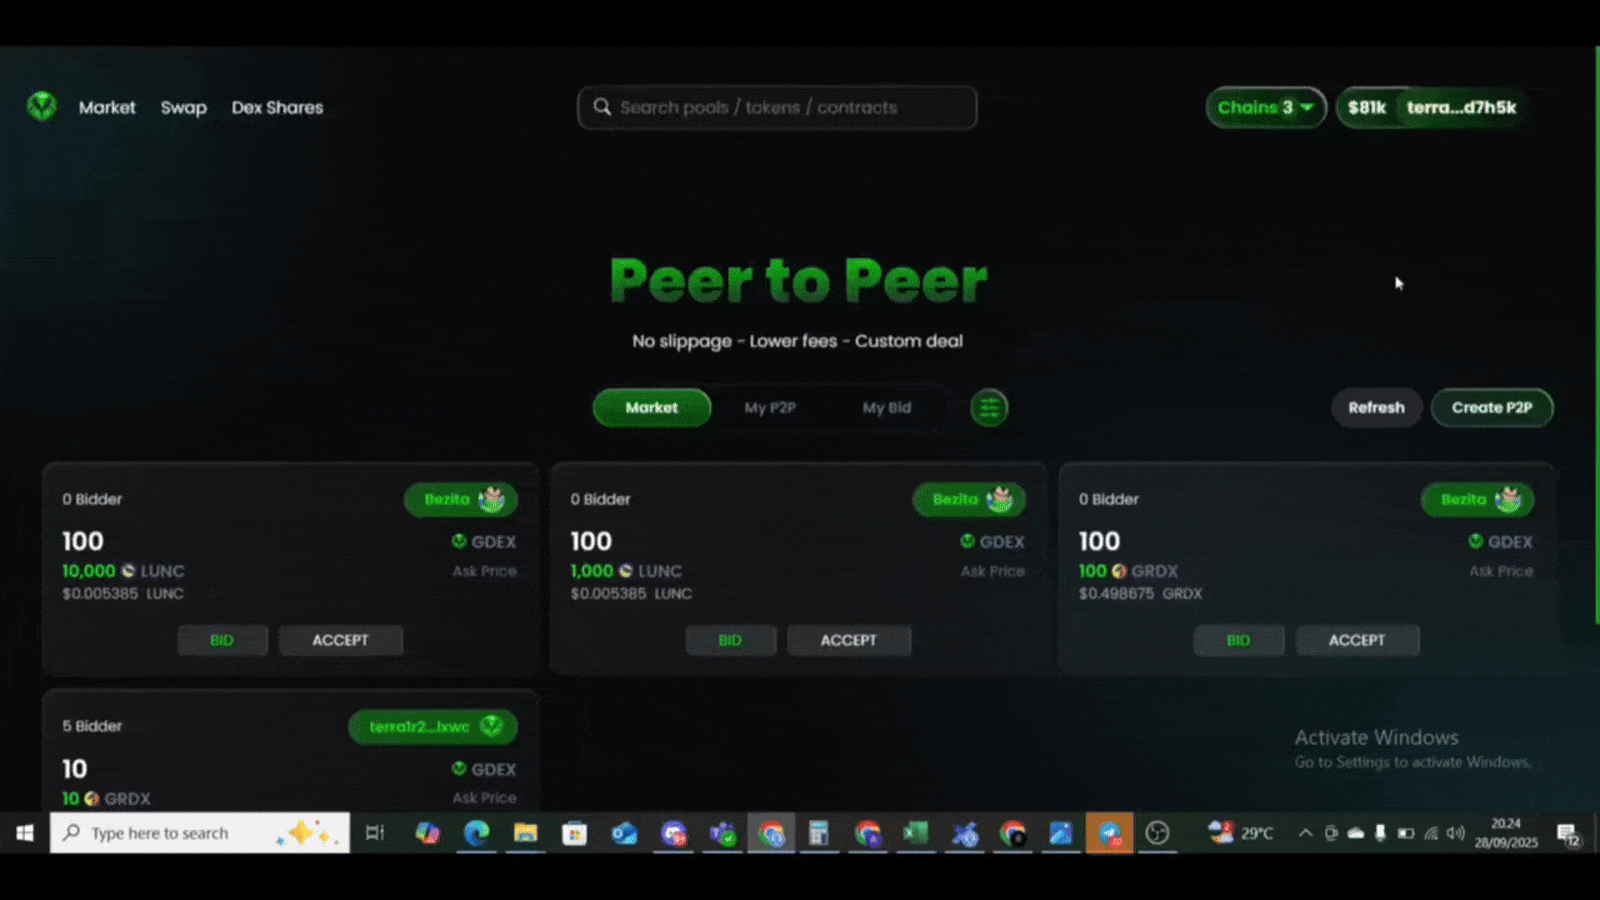Switch to the My P2P tab
Image resolution: width=1600 pixels, height=900 pixels.
coord(770,408)
